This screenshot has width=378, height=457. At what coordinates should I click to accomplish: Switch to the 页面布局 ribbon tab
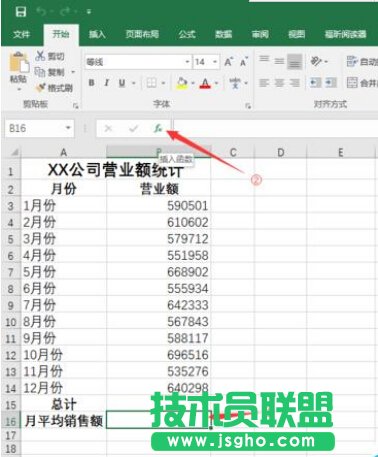click(x=142, y=34)
